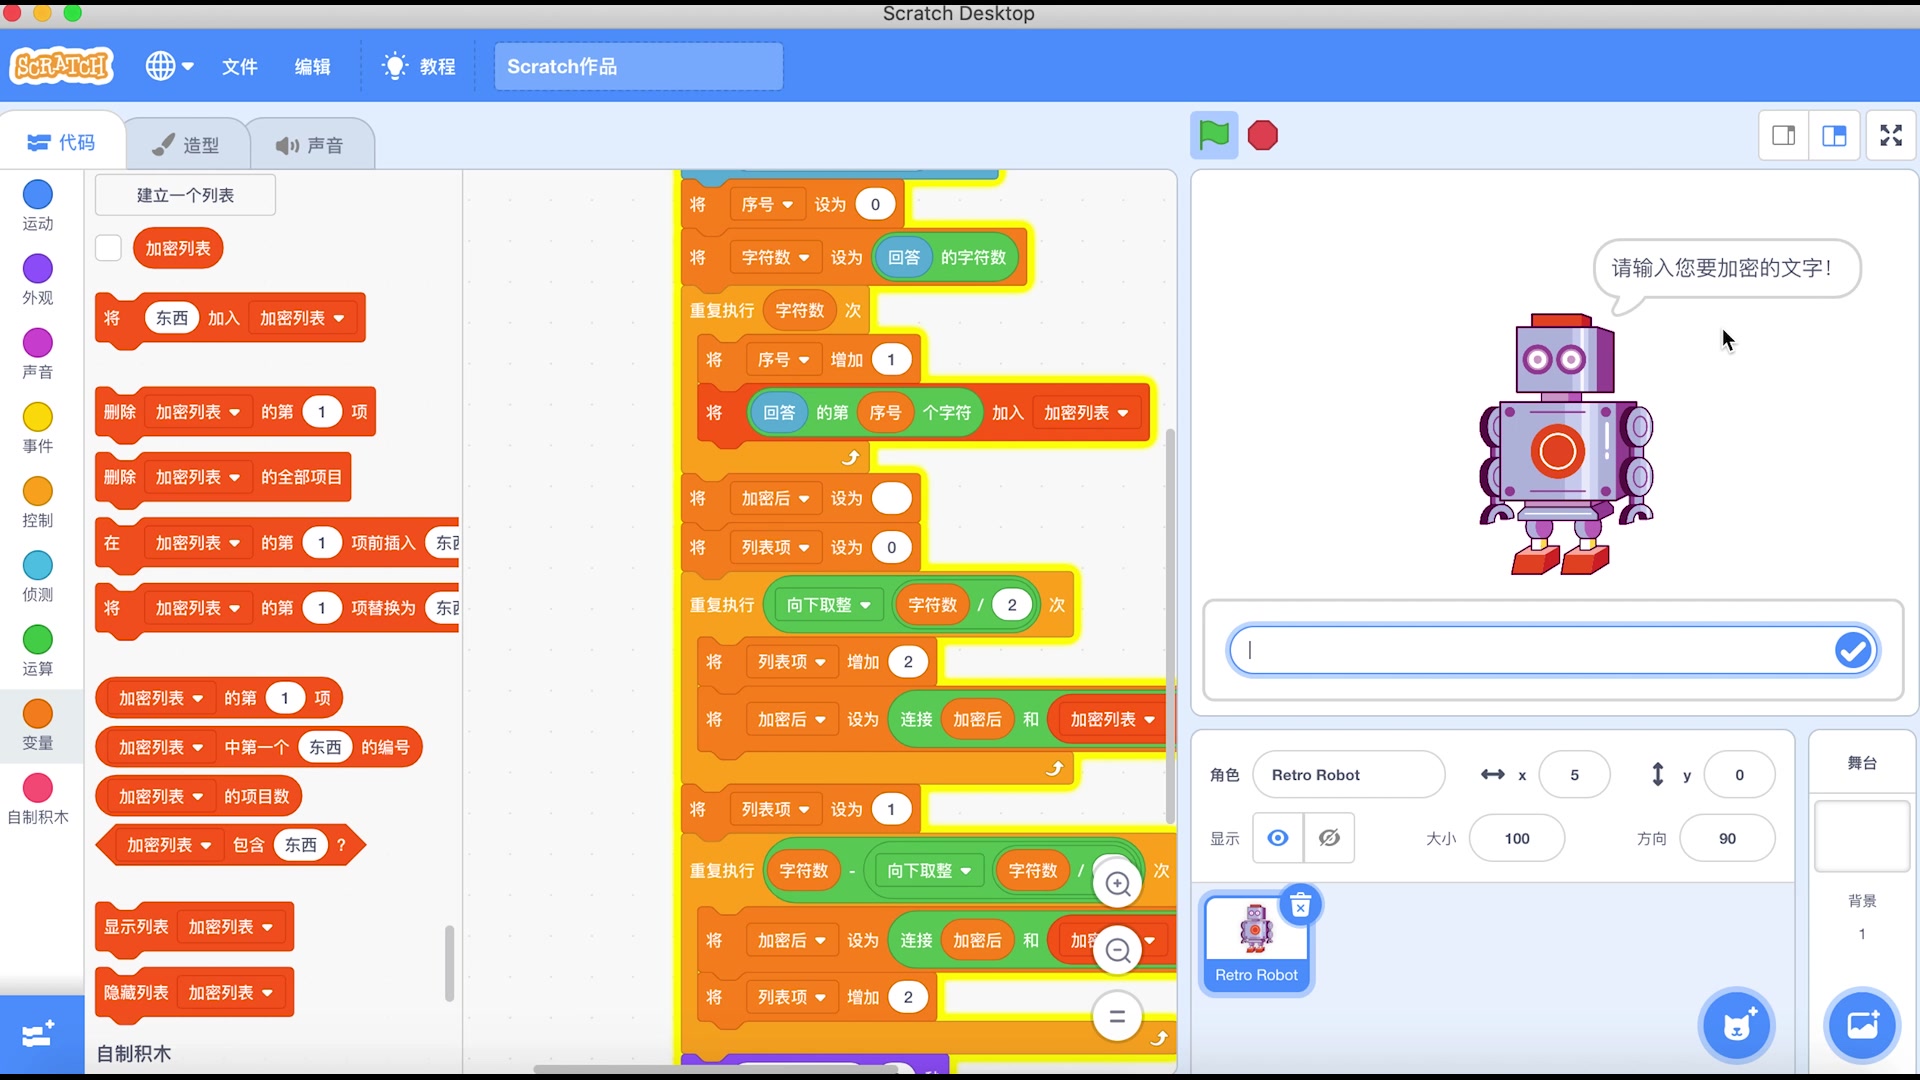Run the project with the green flag
Image resolution: width=1920 pixels, height=1080 pixels.
coord(1213,135)
